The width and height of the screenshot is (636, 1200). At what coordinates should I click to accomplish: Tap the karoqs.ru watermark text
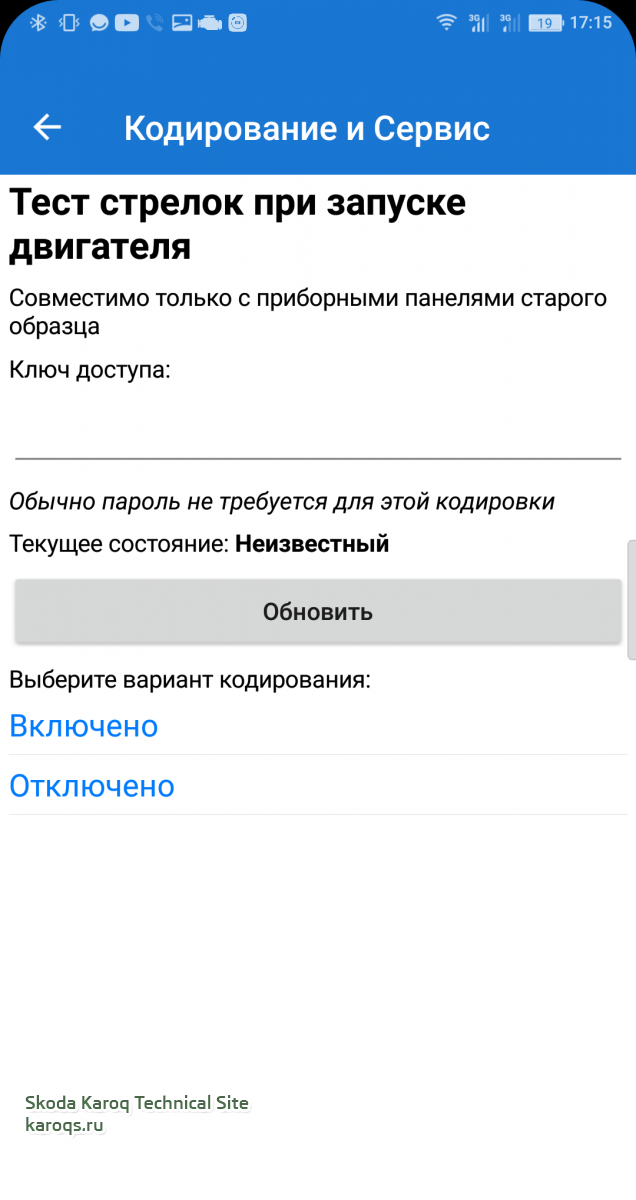[65, 1125]
